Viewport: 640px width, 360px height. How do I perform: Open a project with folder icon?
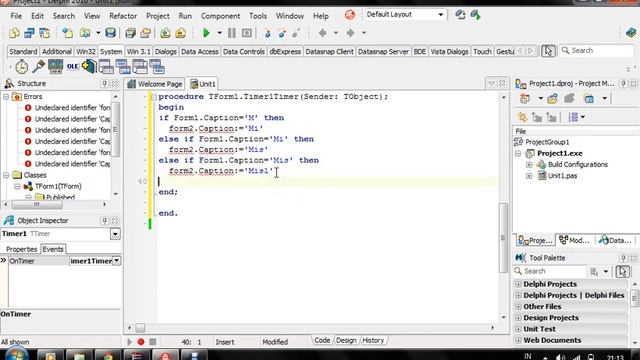point(146,33)
